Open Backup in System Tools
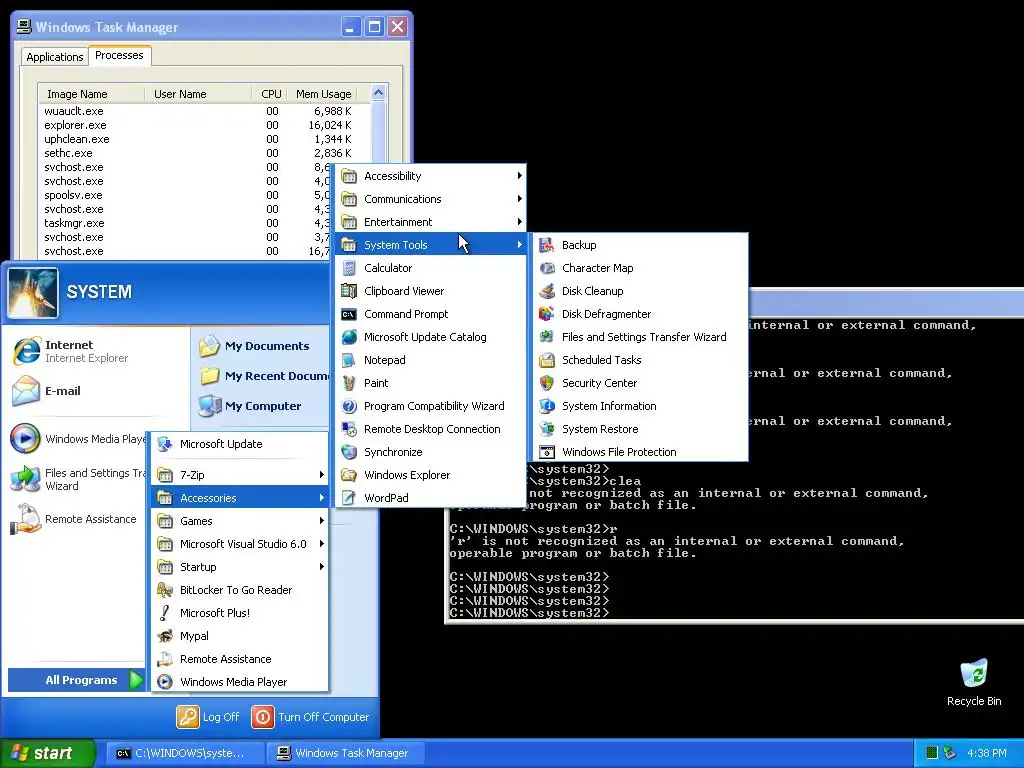Screen dimensions: 1024x768 (640, 245)
